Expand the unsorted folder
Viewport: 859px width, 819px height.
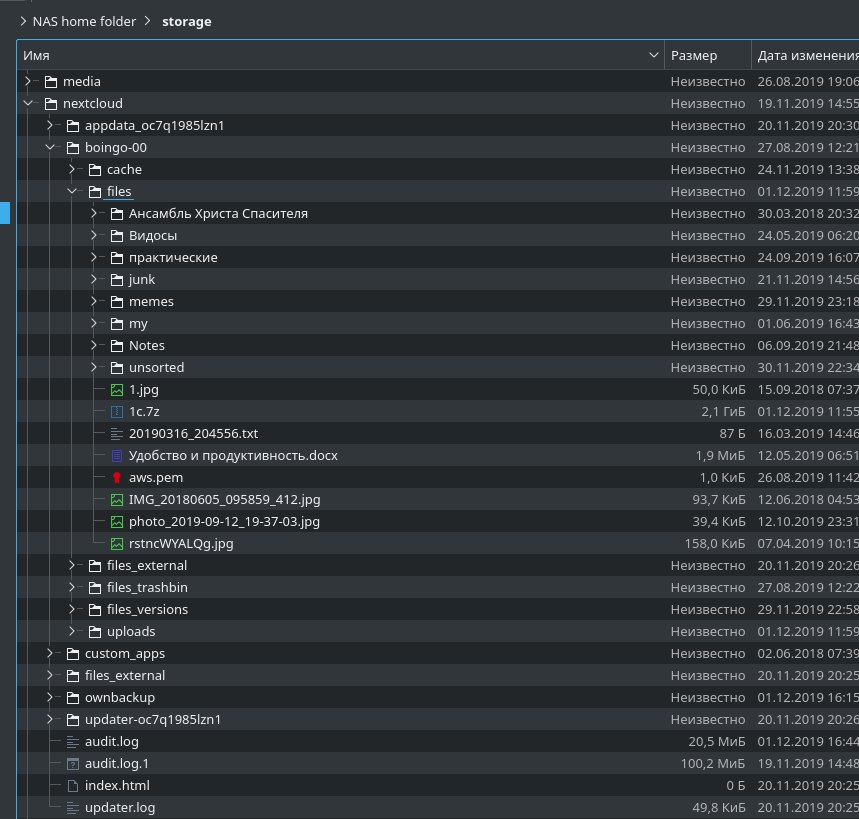tap(94, 367)
